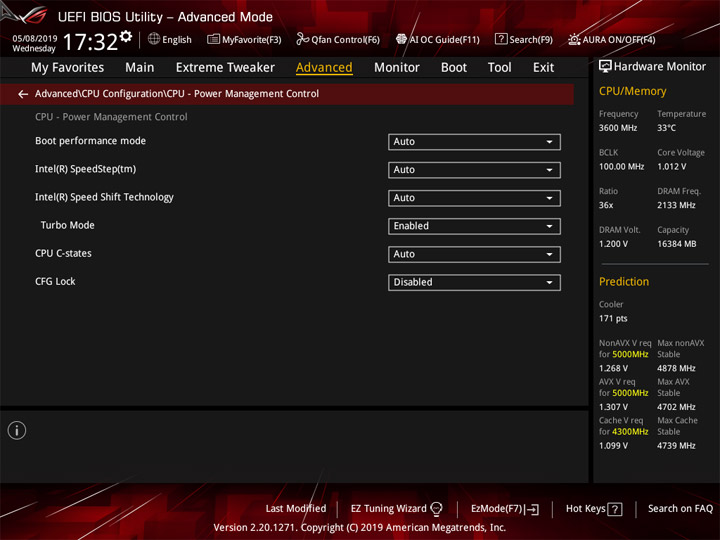Click the Hardware Monitor screen icon

pos(605,67)
